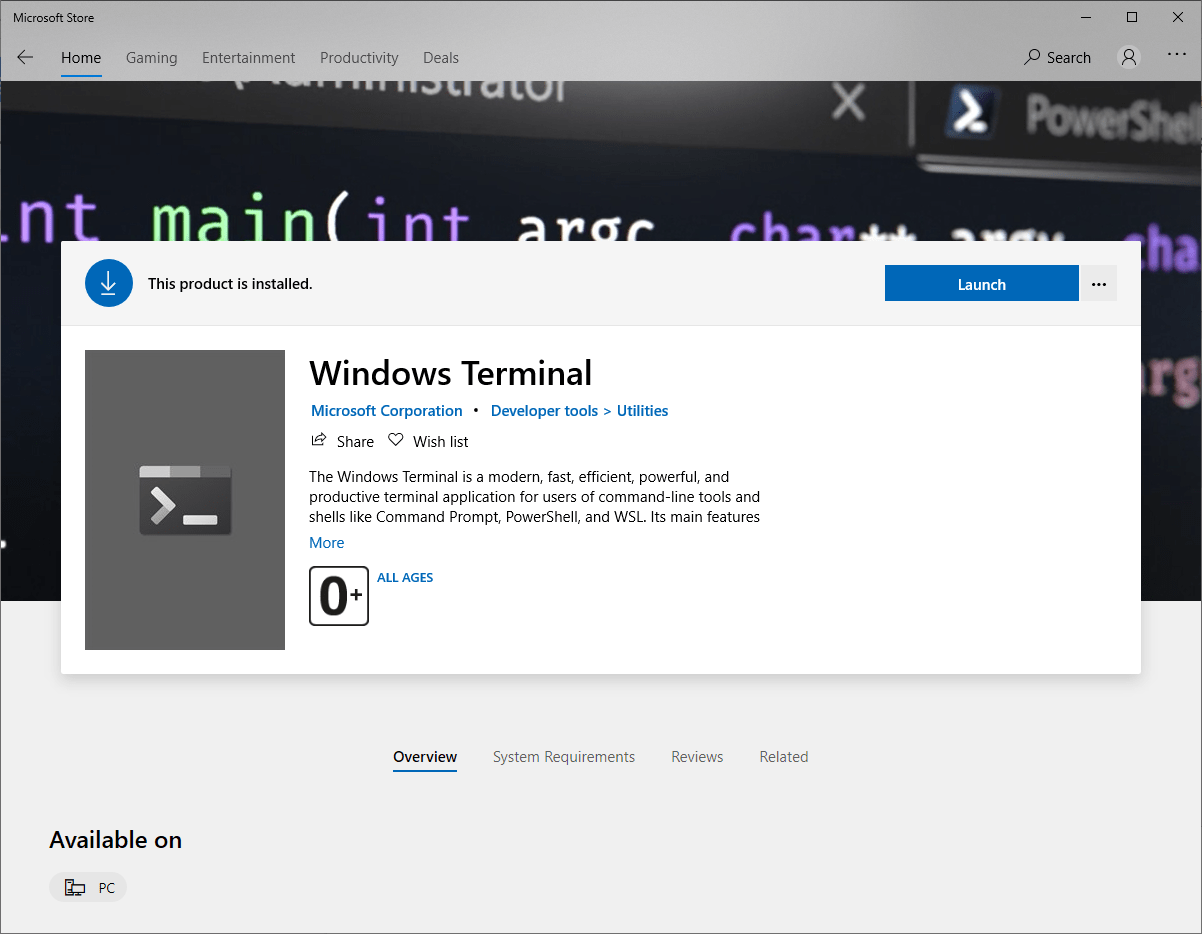Open Microsoft Corporation publisher link
The image size is (1202, 934).
click(386, 411)
